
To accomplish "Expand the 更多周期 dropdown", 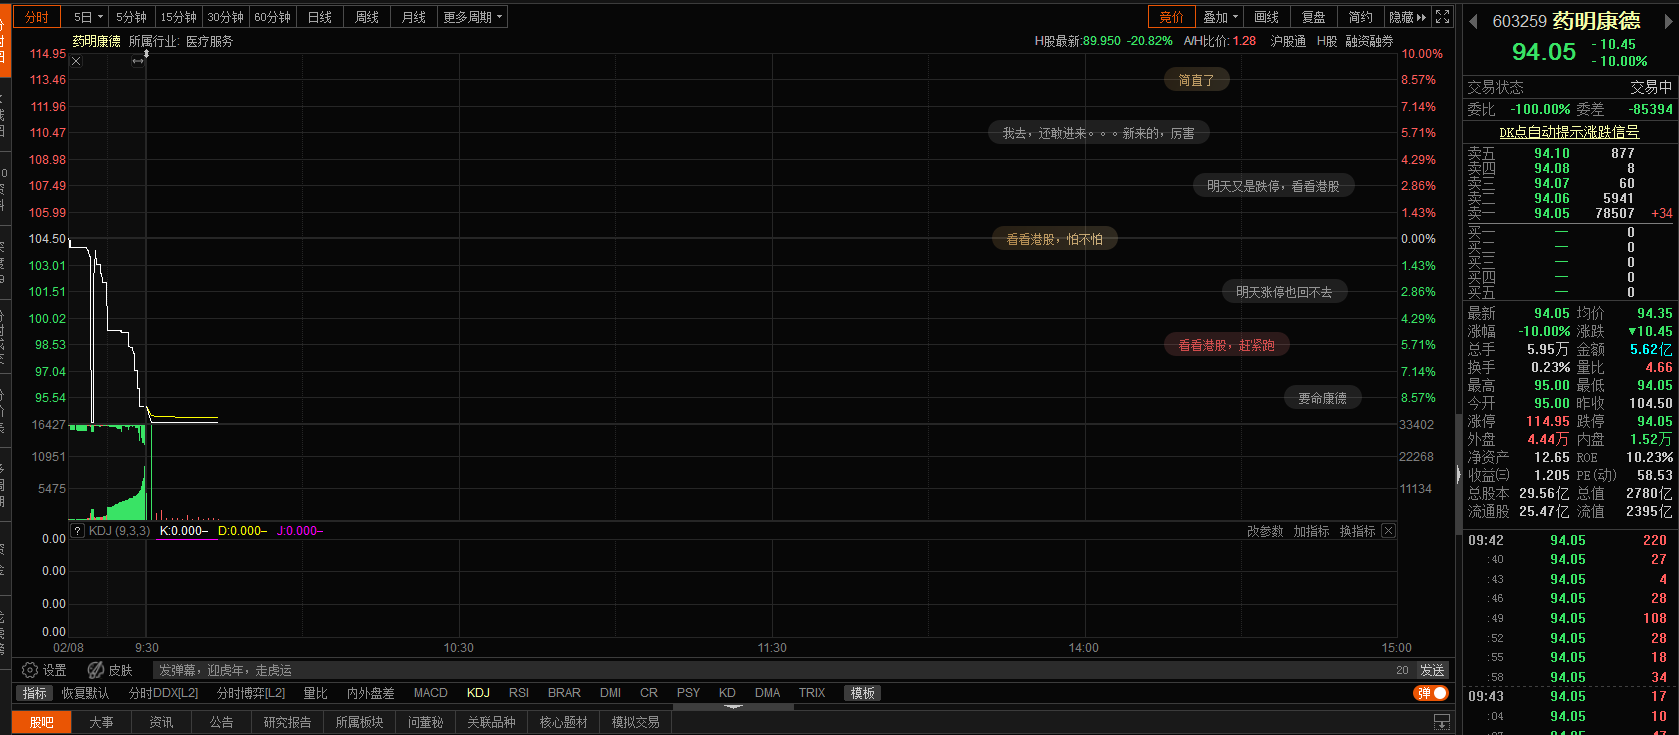I will tap(473, 17).
